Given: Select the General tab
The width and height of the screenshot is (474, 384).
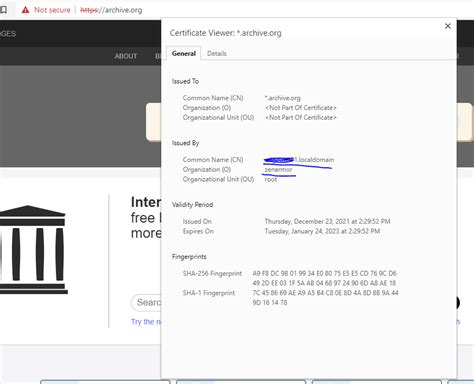Looking at the screenshot, I should (x=184, y=53).
